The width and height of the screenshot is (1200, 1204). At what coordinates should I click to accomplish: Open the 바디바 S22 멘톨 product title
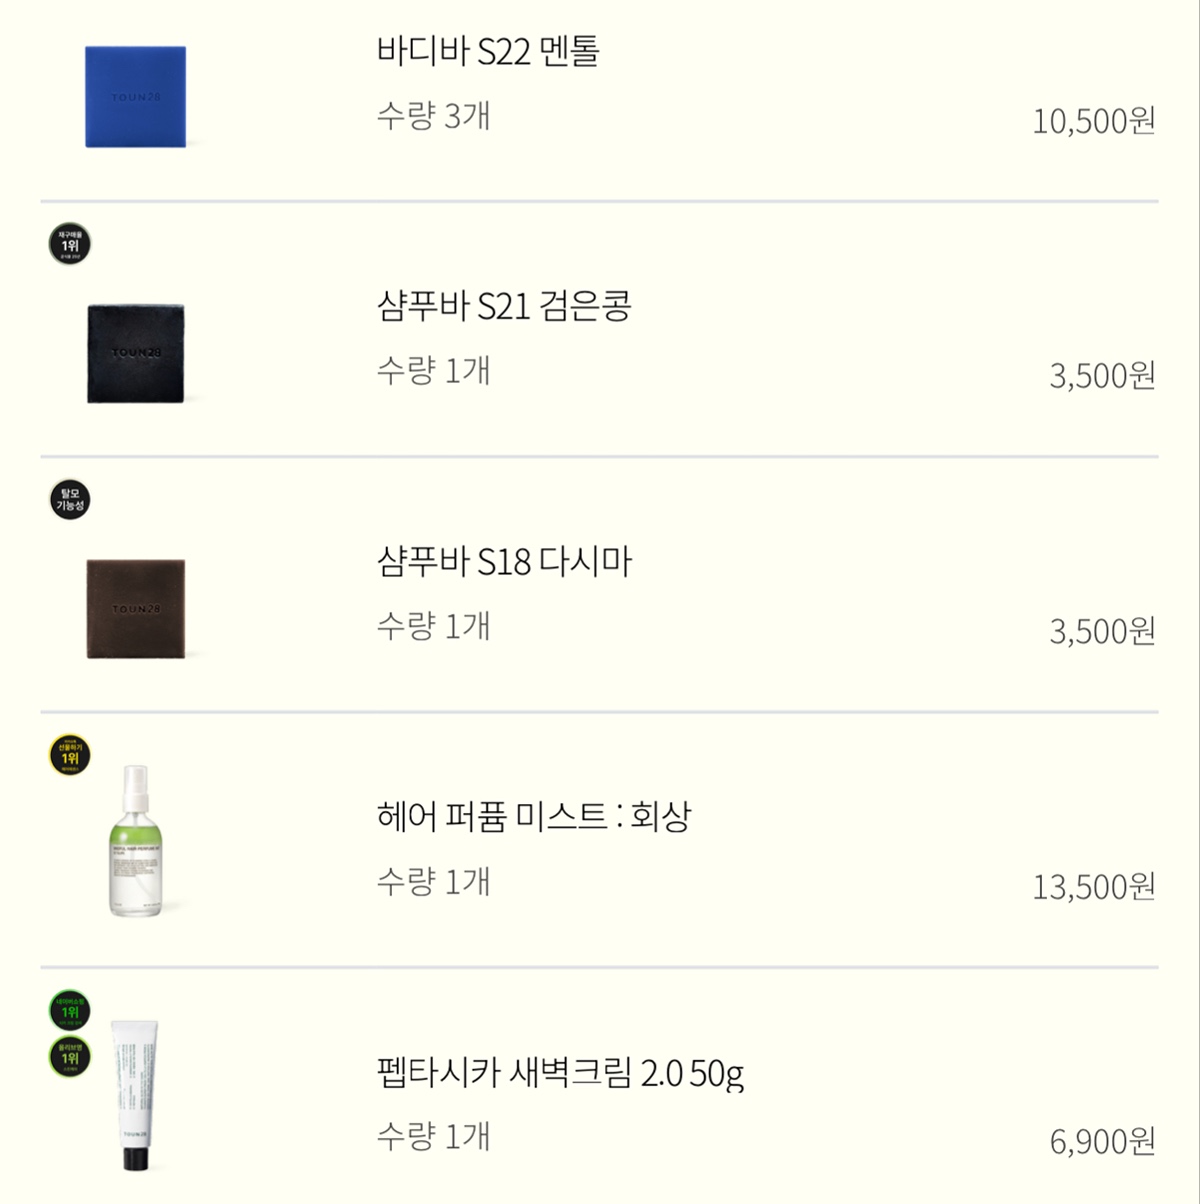pyautogui.click(x=488, y=51)
